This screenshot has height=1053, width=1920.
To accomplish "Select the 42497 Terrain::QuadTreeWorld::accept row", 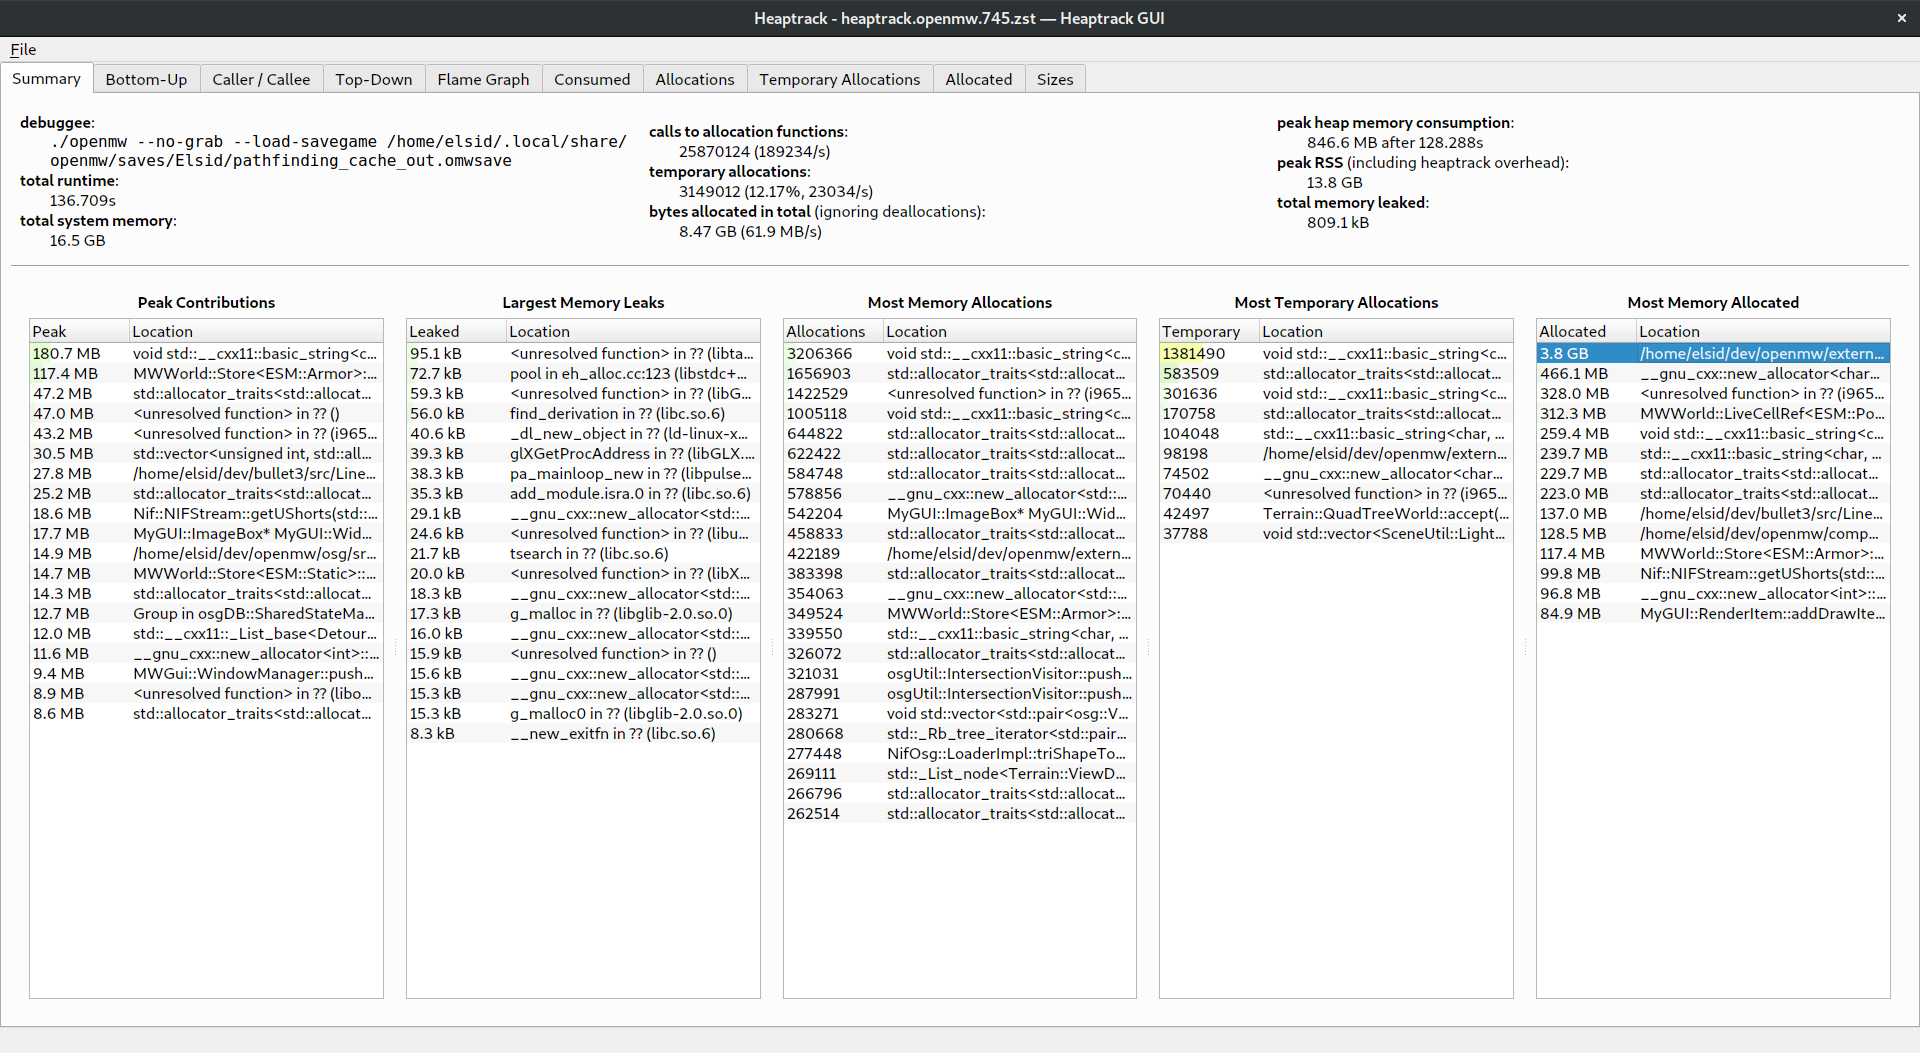I will point(1336,513).
